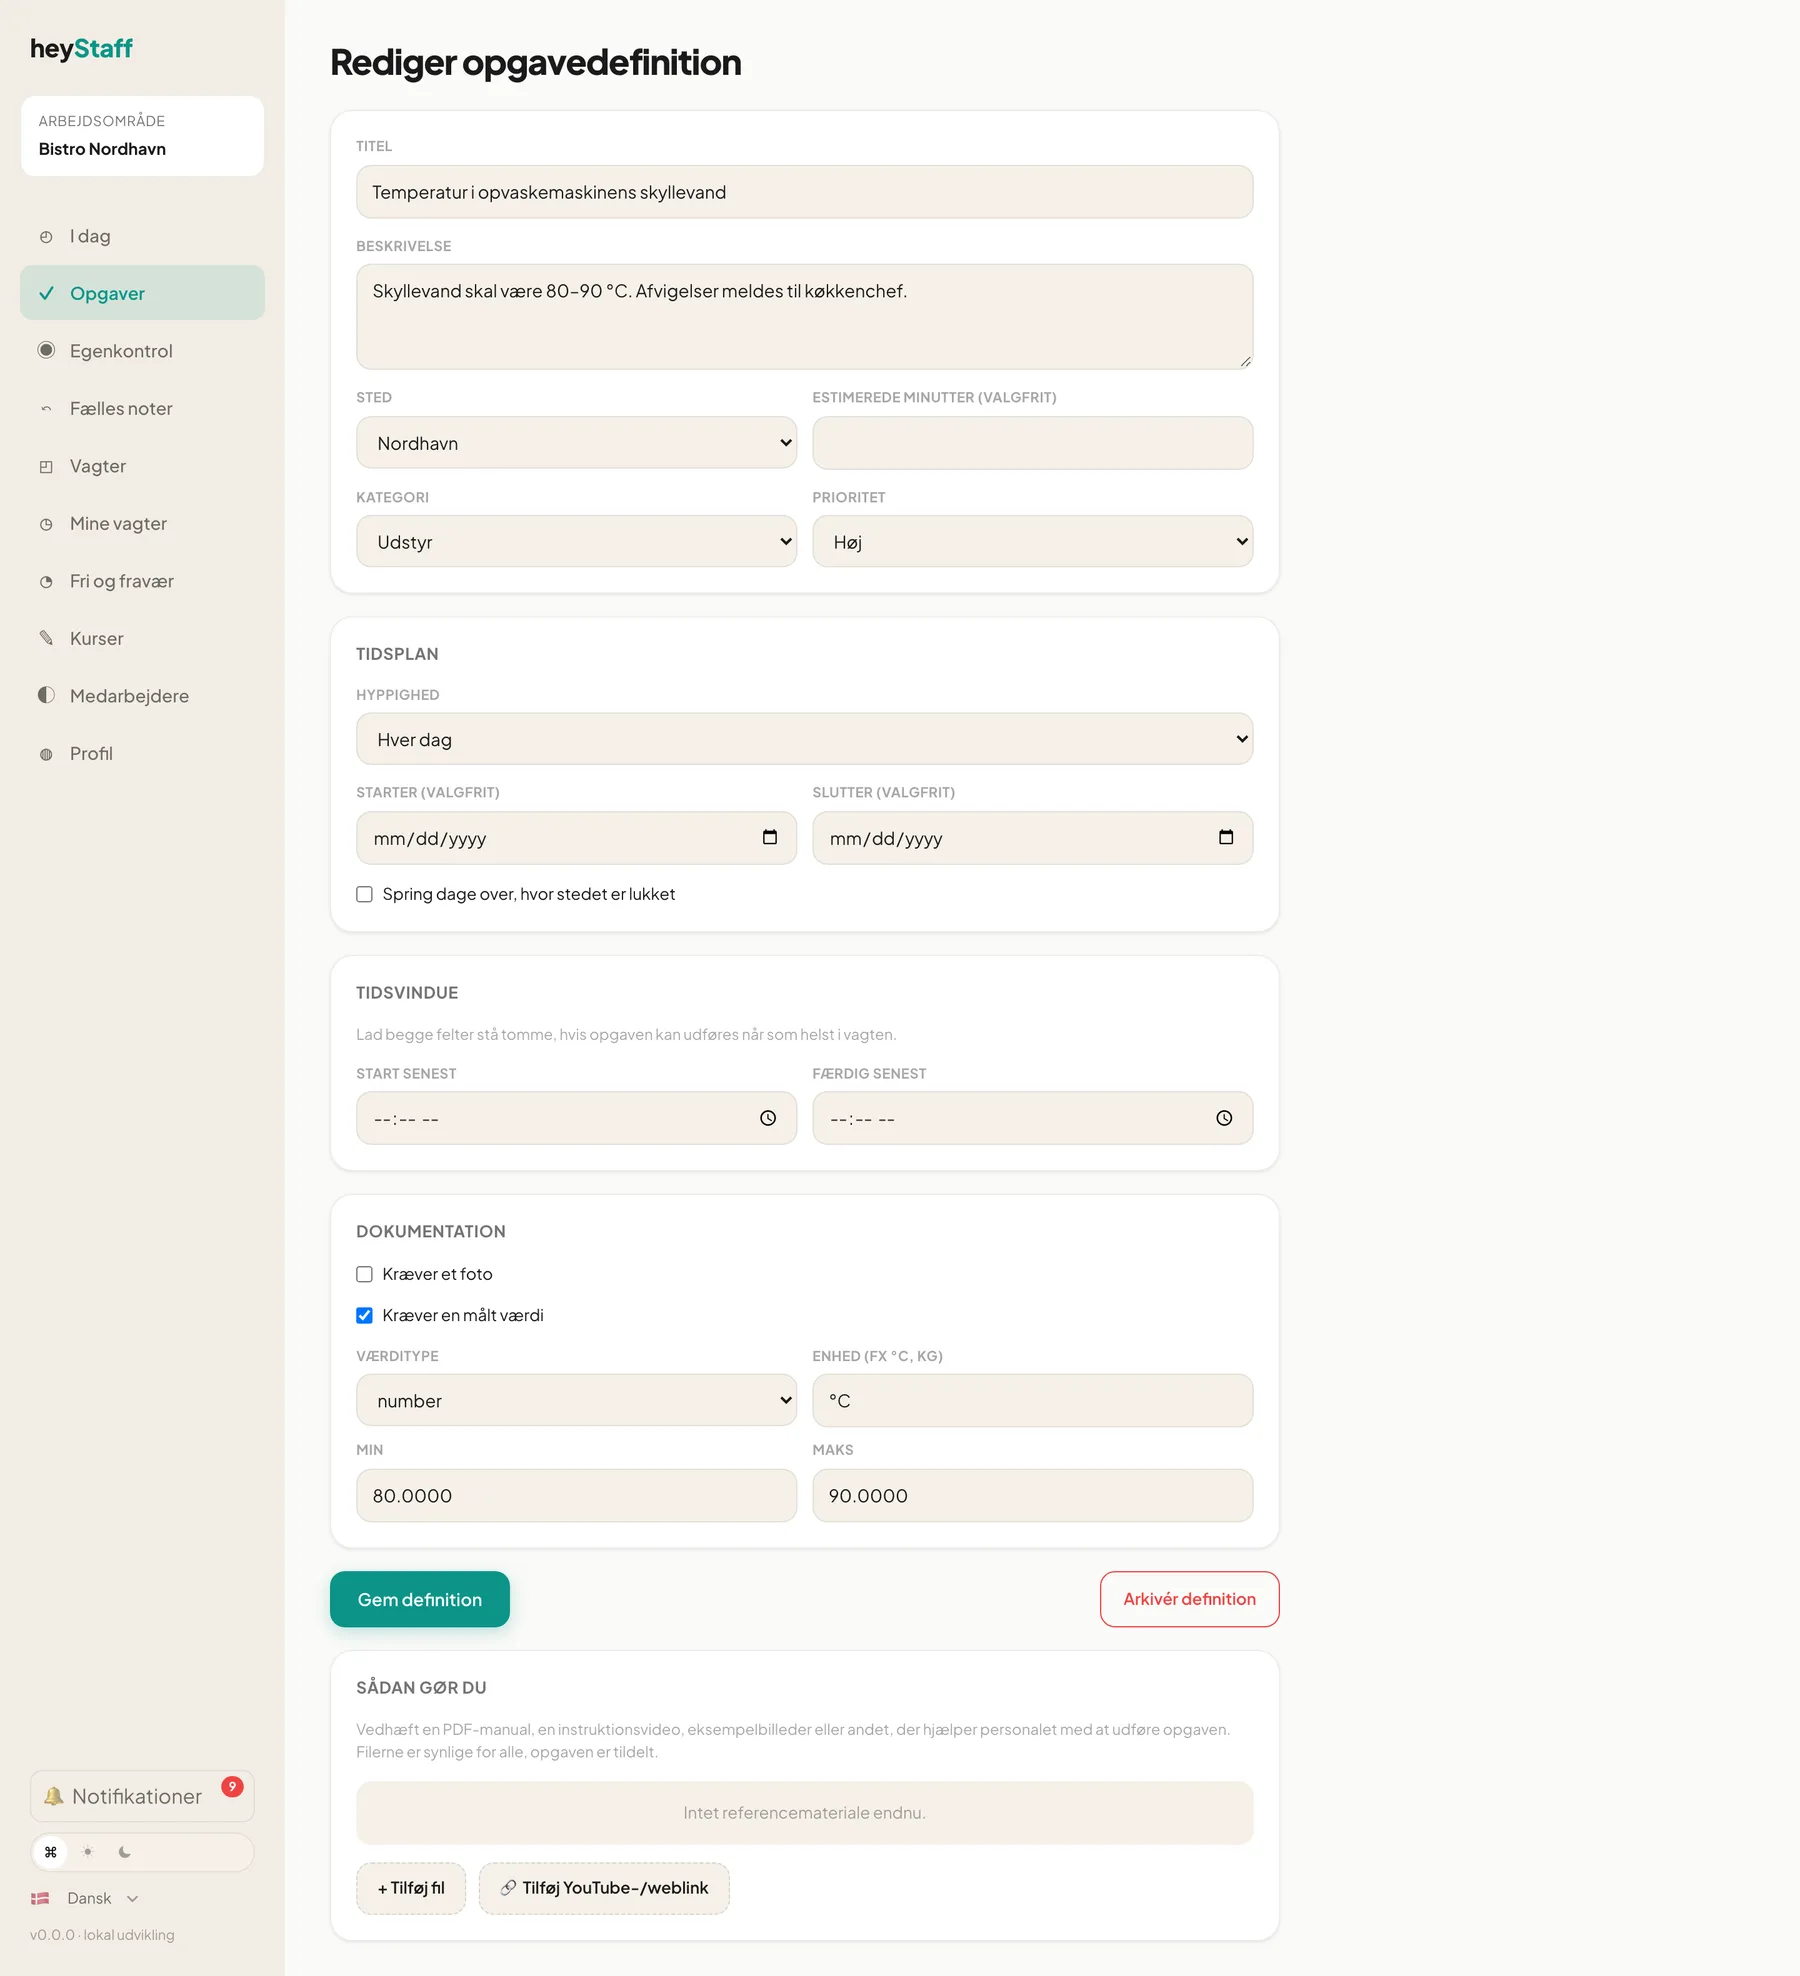Click the Medarbejdere half-circle icon

(x=46, y=695)
